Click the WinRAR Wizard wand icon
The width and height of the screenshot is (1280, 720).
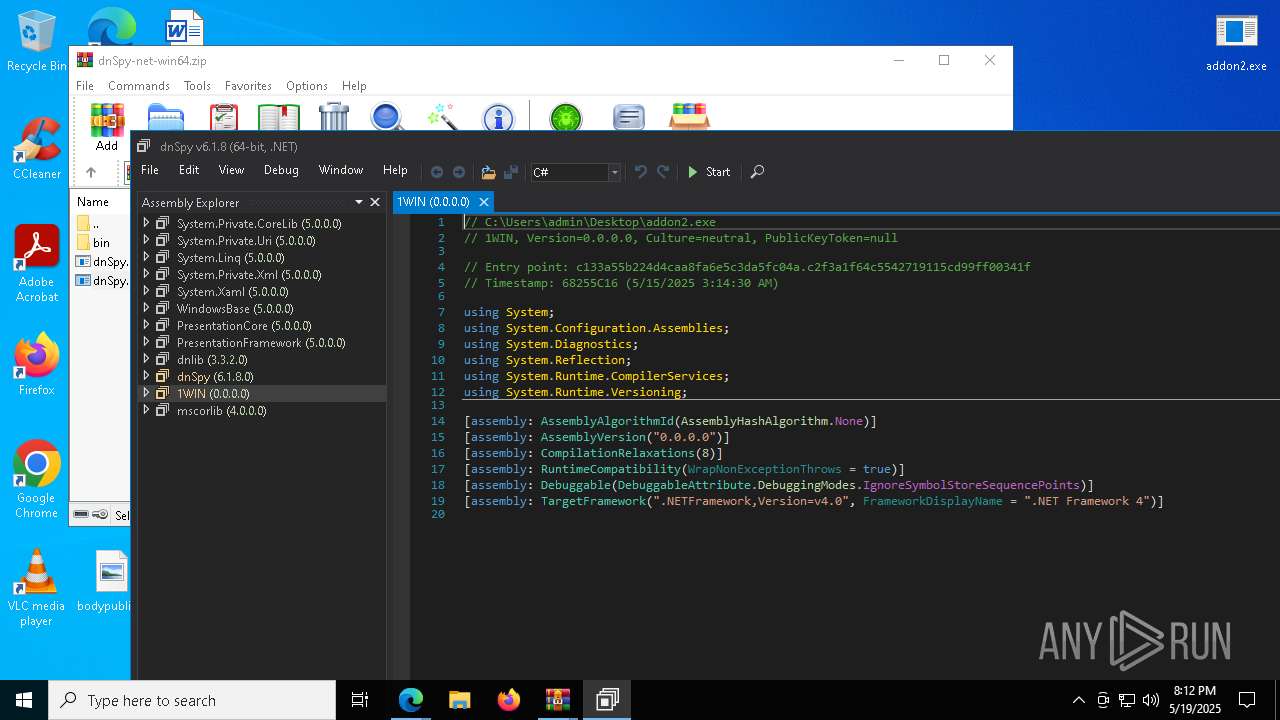click(442, 117)
